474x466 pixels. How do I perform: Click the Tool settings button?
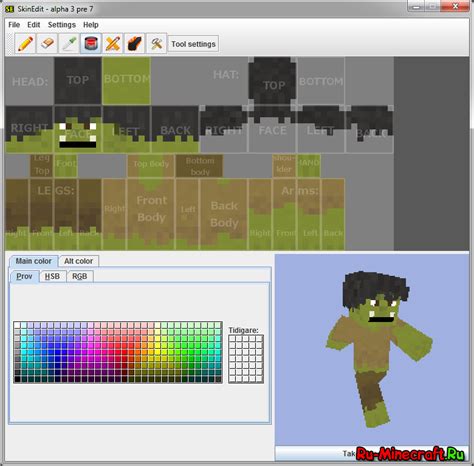click(x=193, y=44)
